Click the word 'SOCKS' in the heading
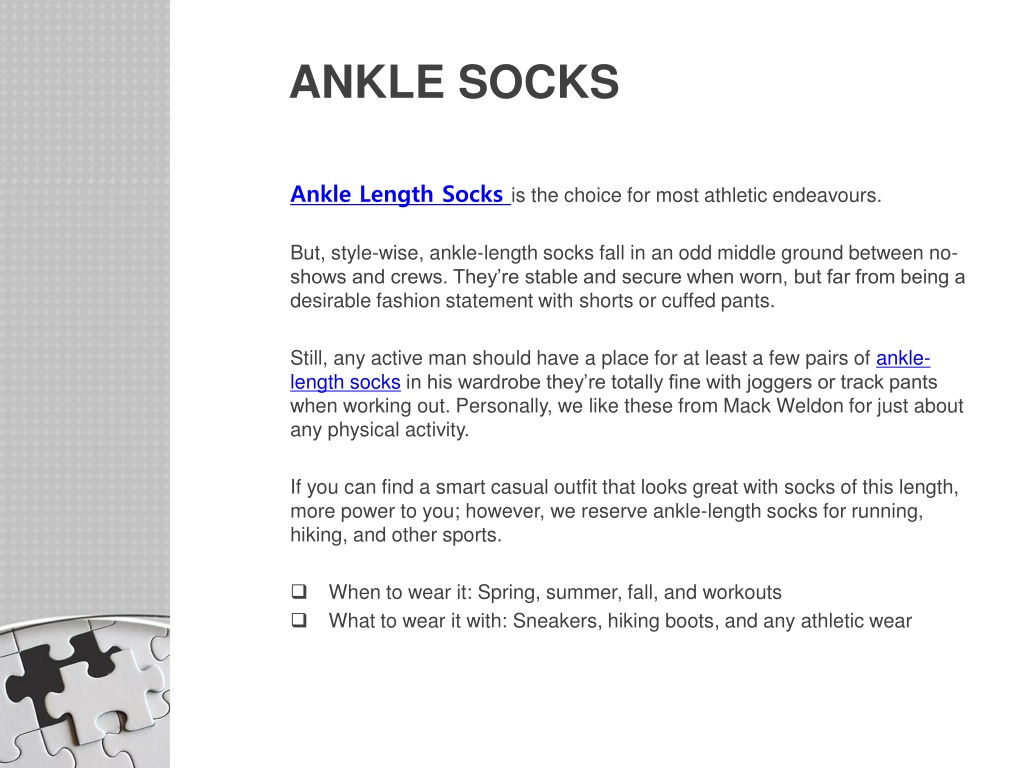Viewport: 1024px width, 768px height. 538,82
